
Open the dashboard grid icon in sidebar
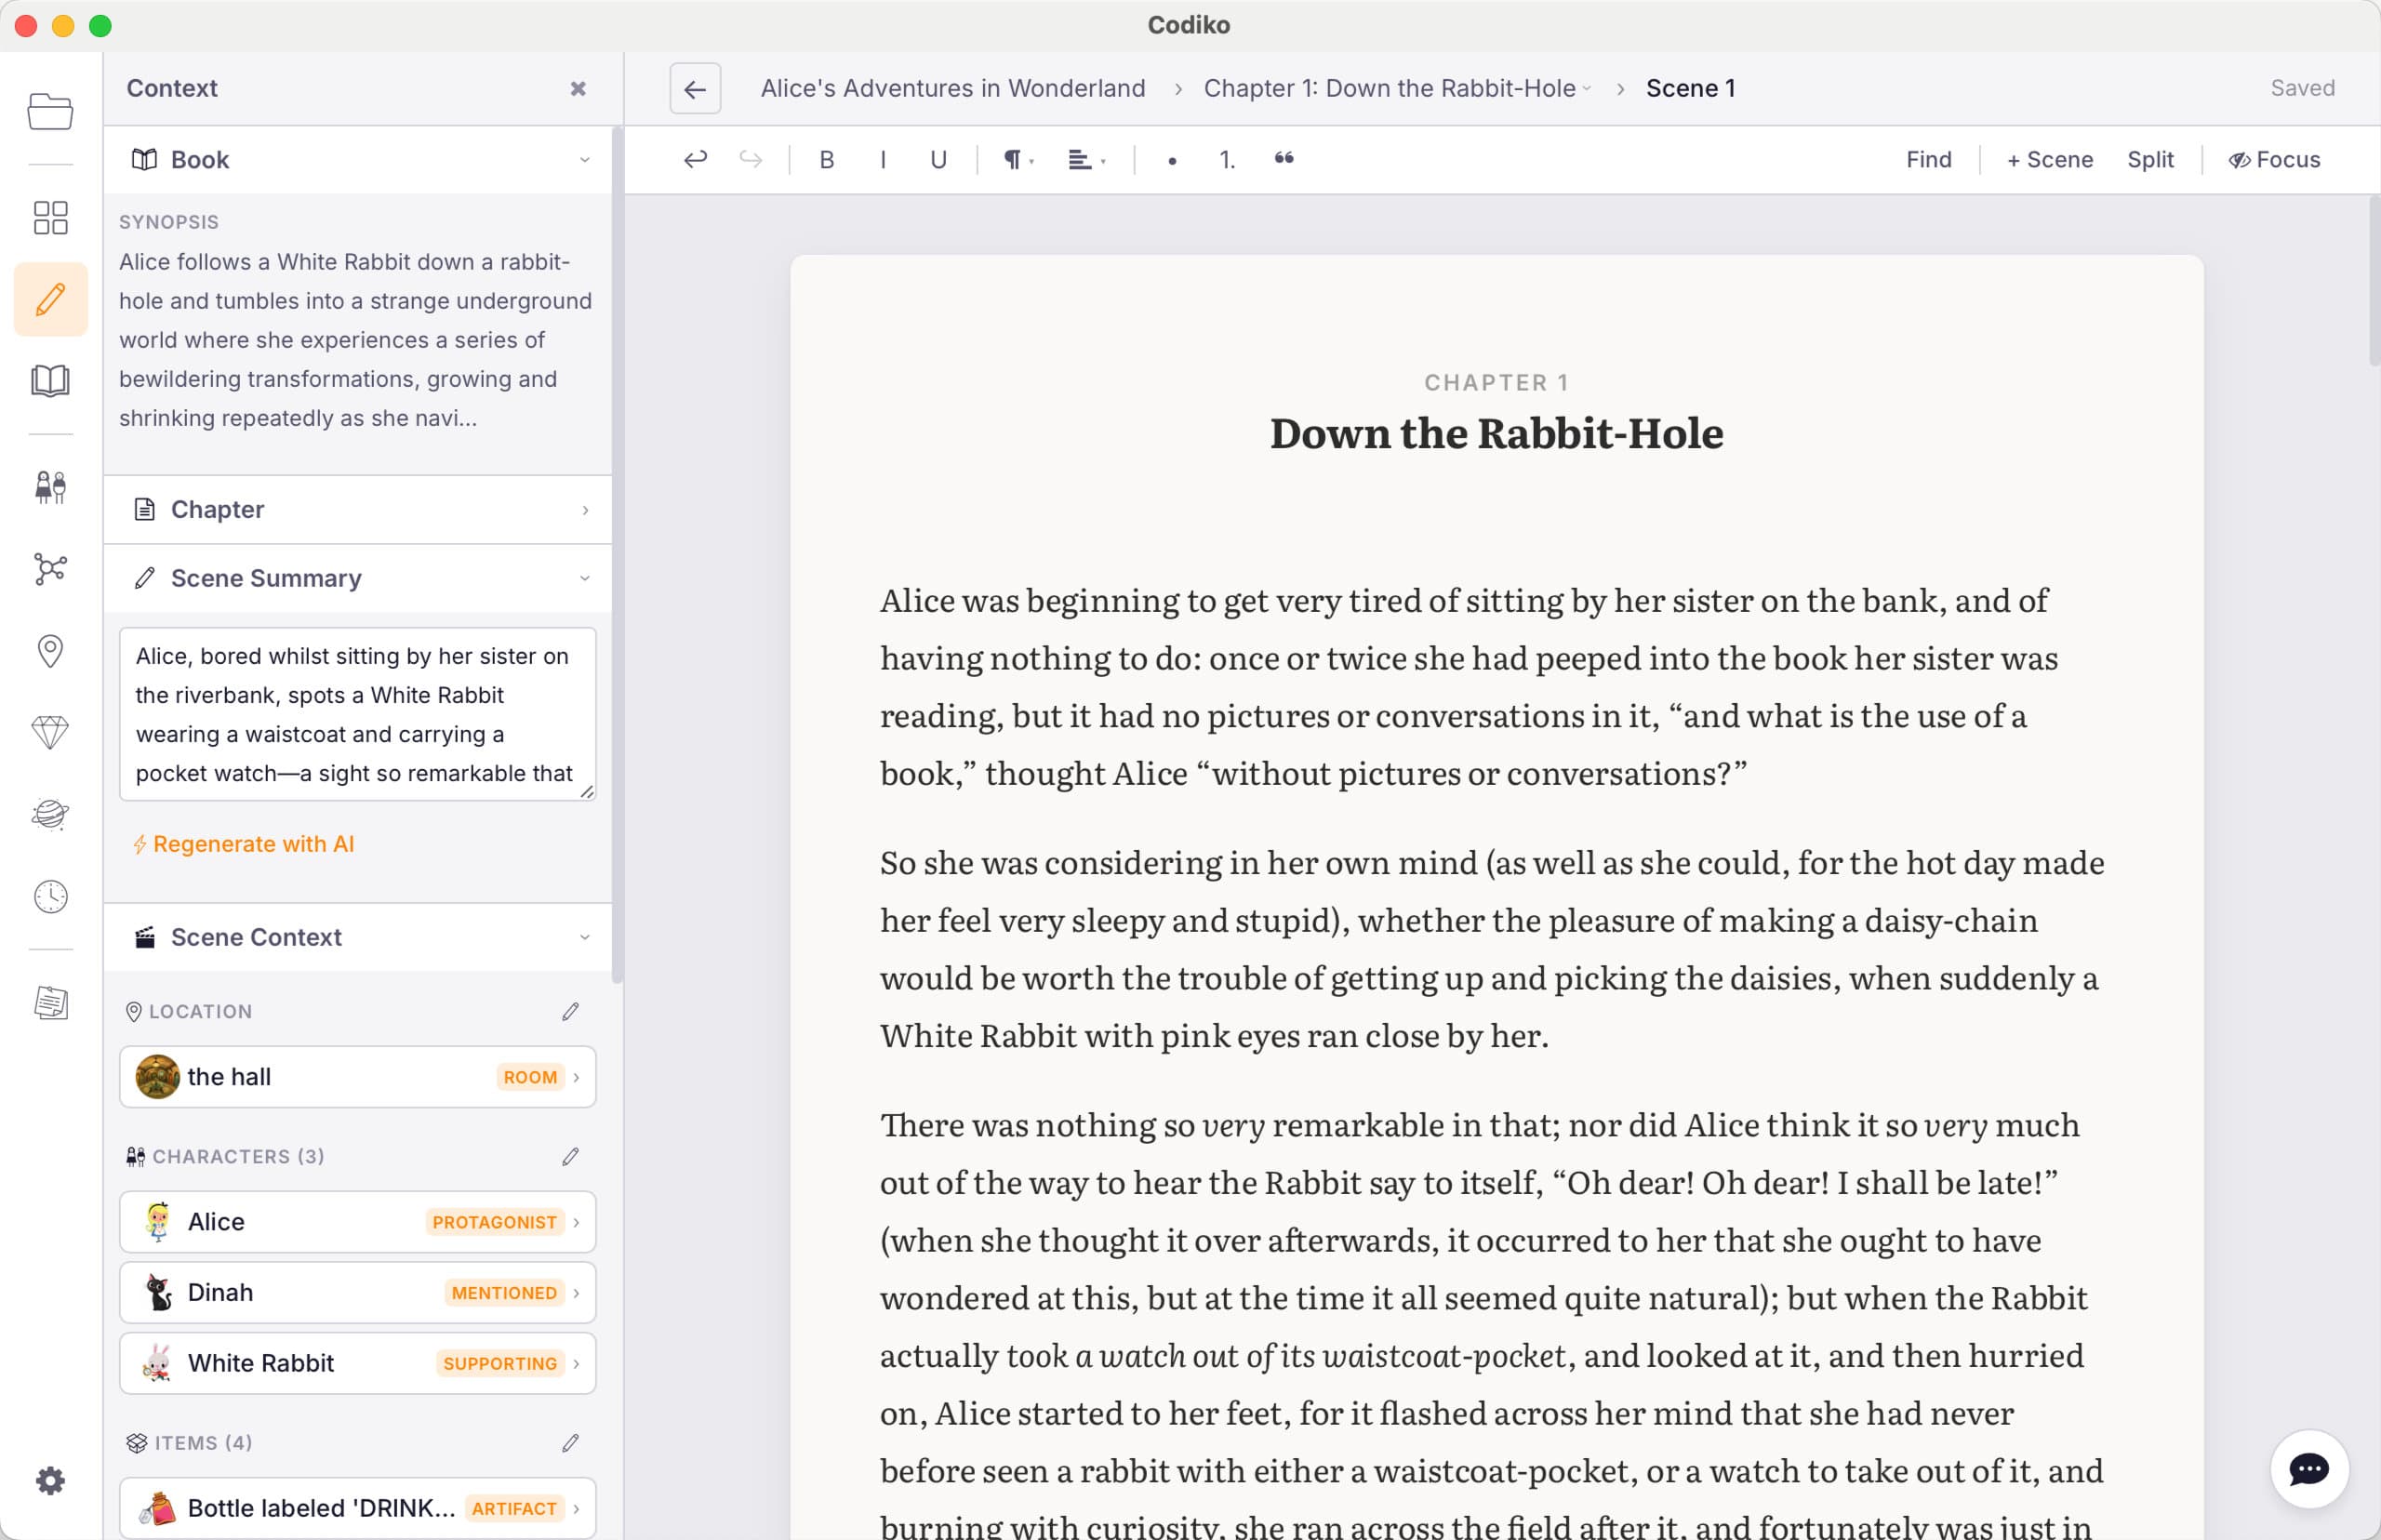pos(50,217)
